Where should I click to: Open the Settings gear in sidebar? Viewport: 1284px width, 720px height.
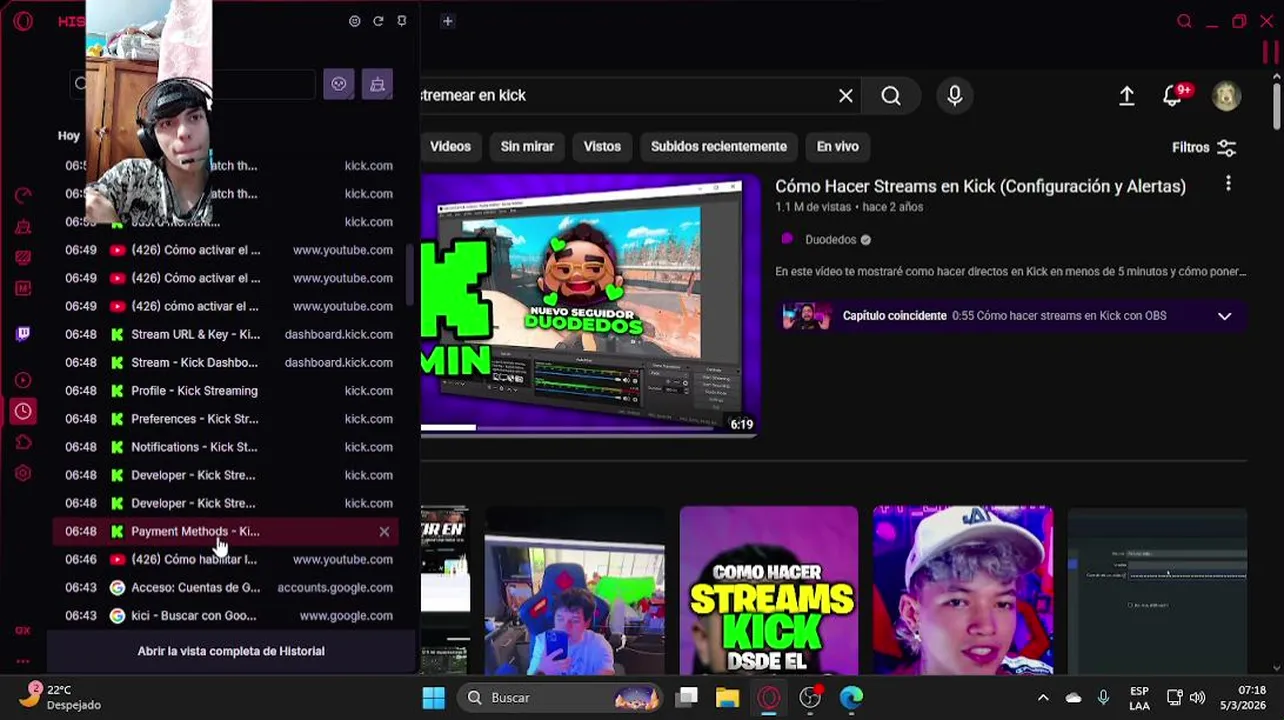[23, 473]
